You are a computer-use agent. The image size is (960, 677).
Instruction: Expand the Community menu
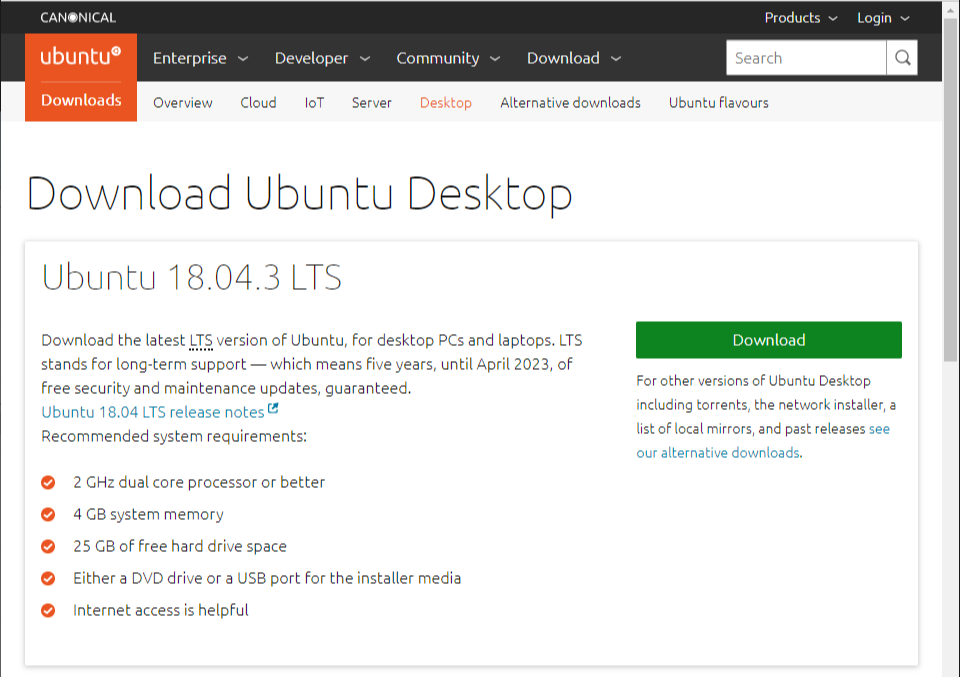[448, 58]
